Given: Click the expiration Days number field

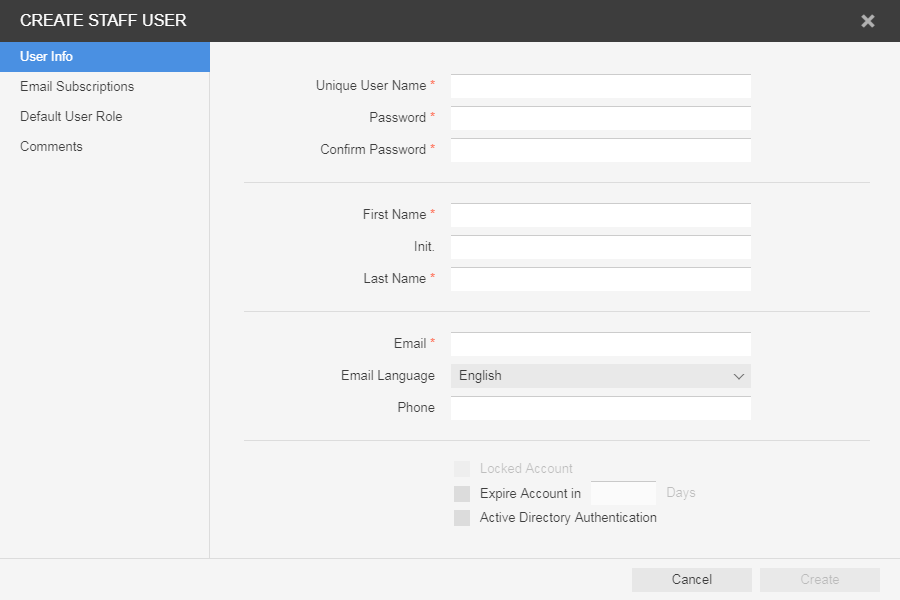Looking at the screenshot, I should (623, 493).
